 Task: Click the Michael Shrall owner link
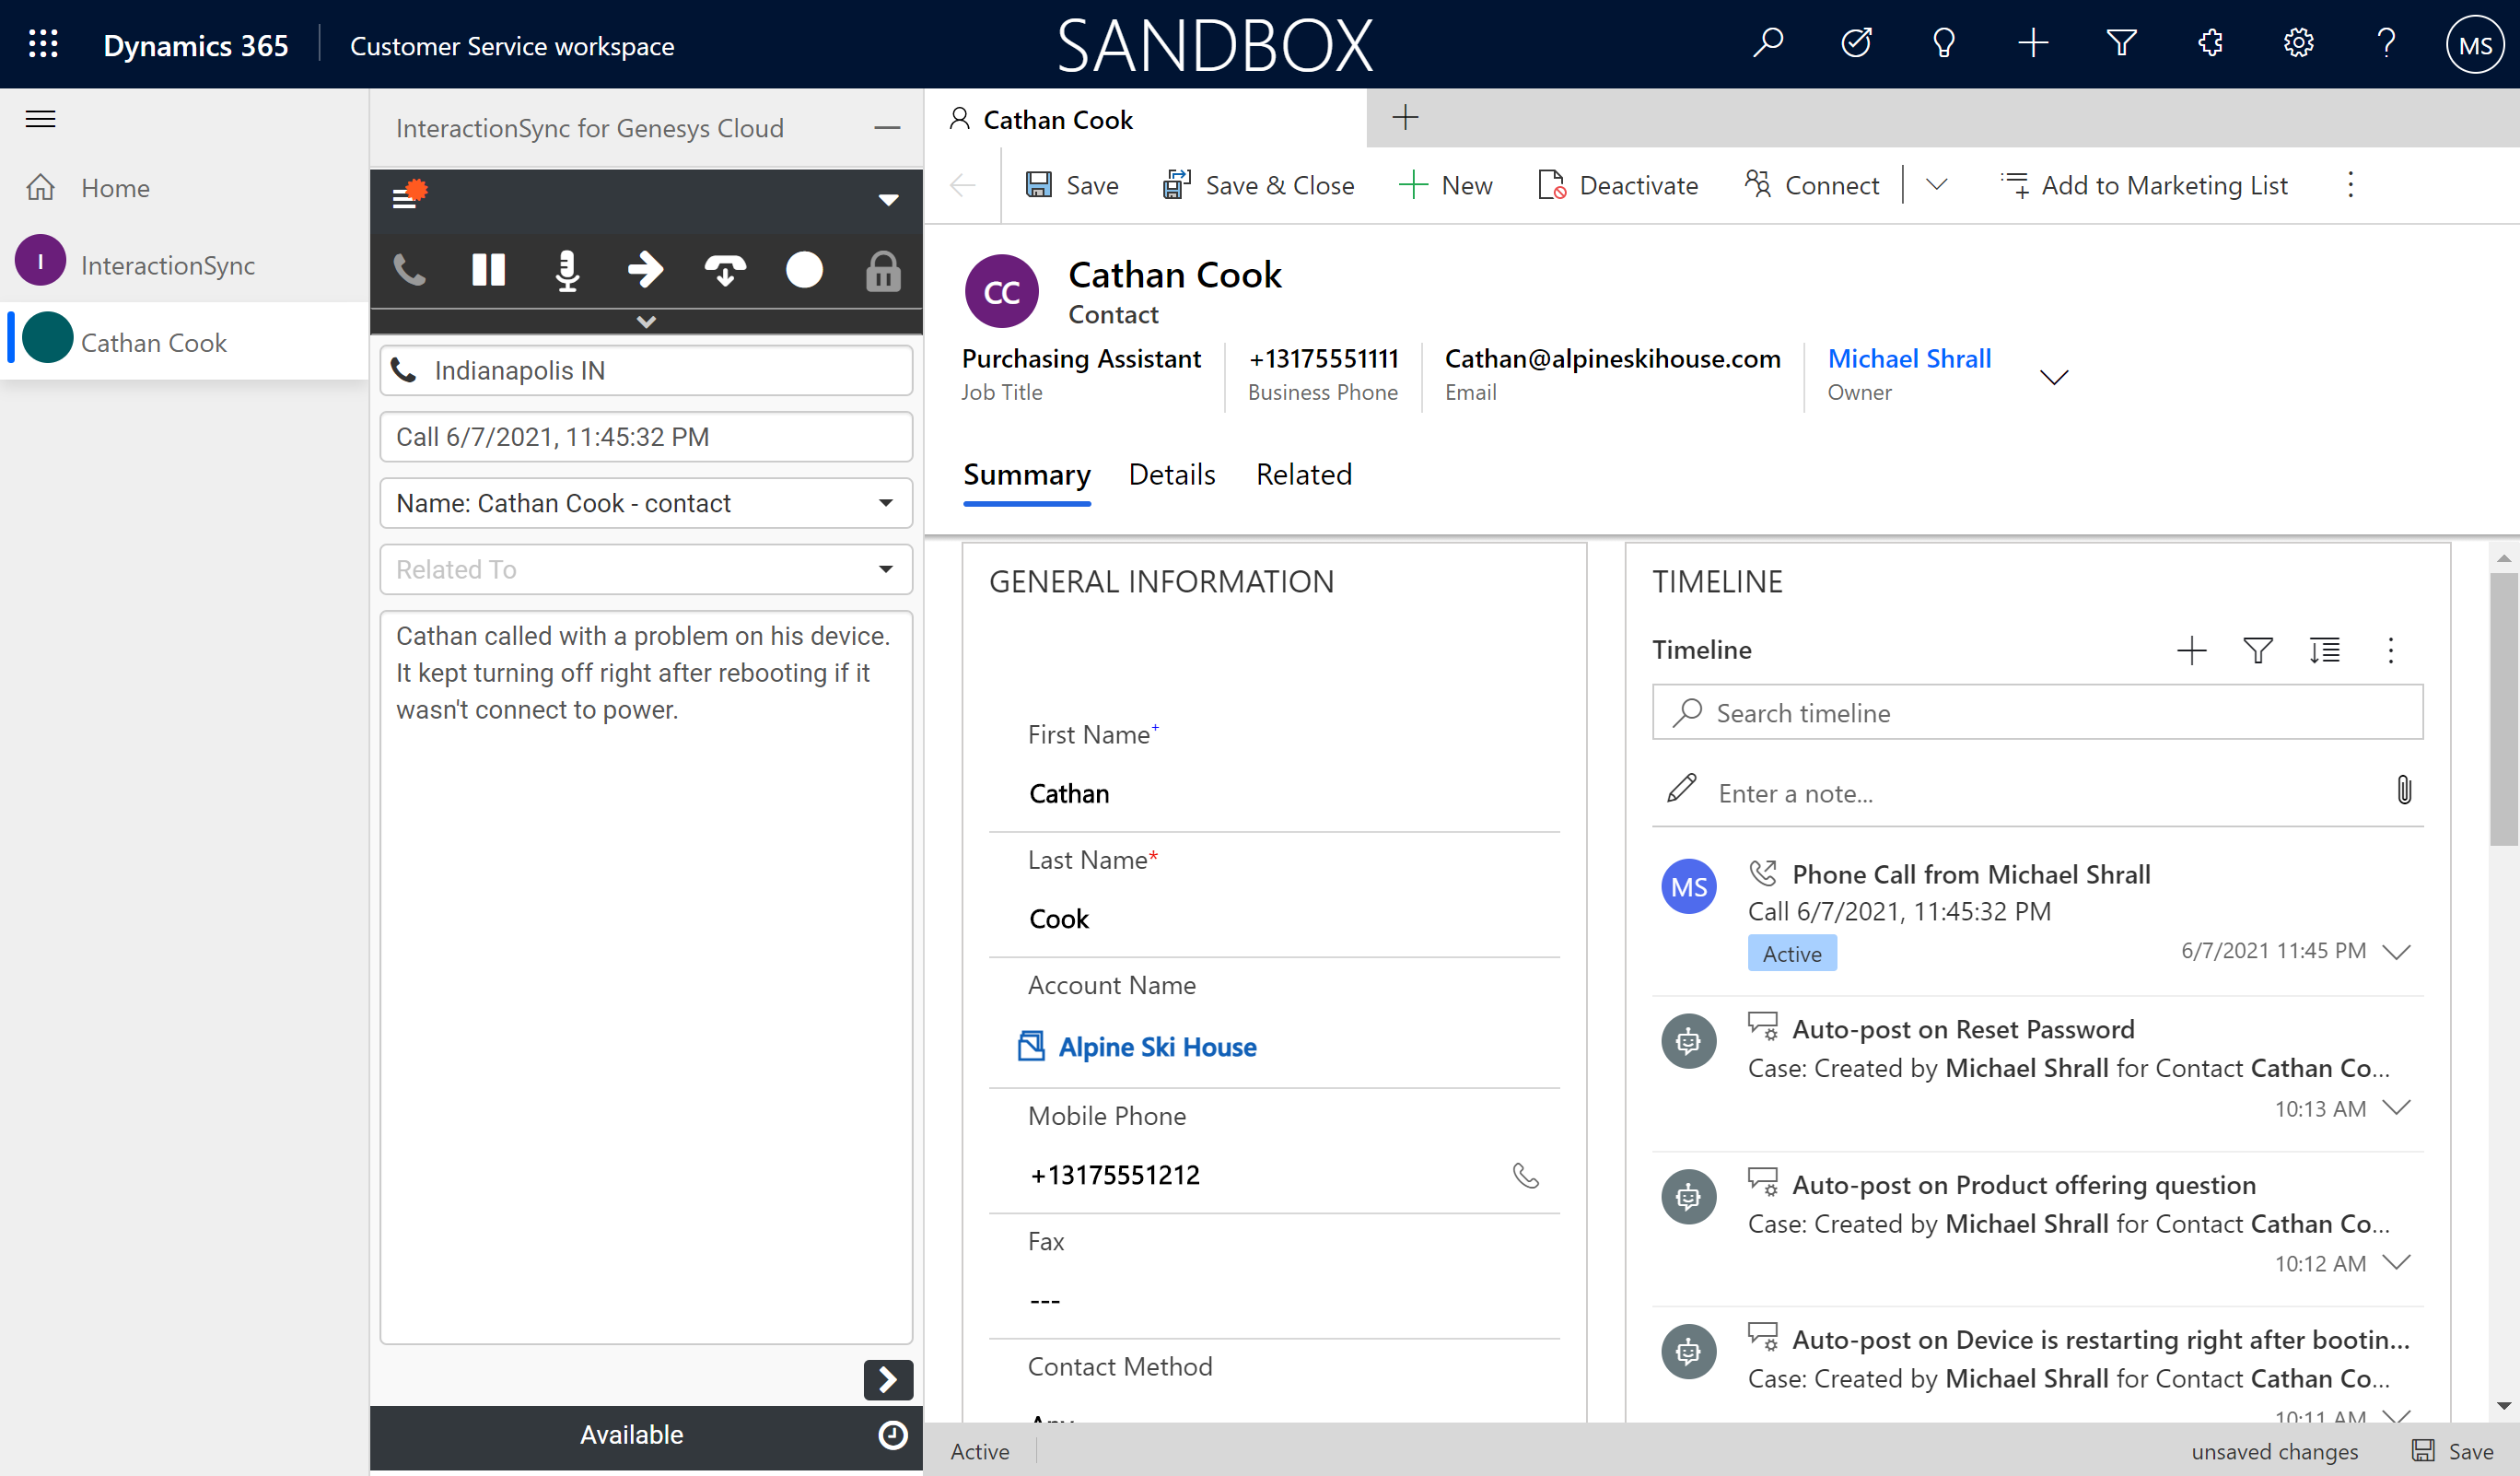pyautogui.click(x=1909, y=358)
